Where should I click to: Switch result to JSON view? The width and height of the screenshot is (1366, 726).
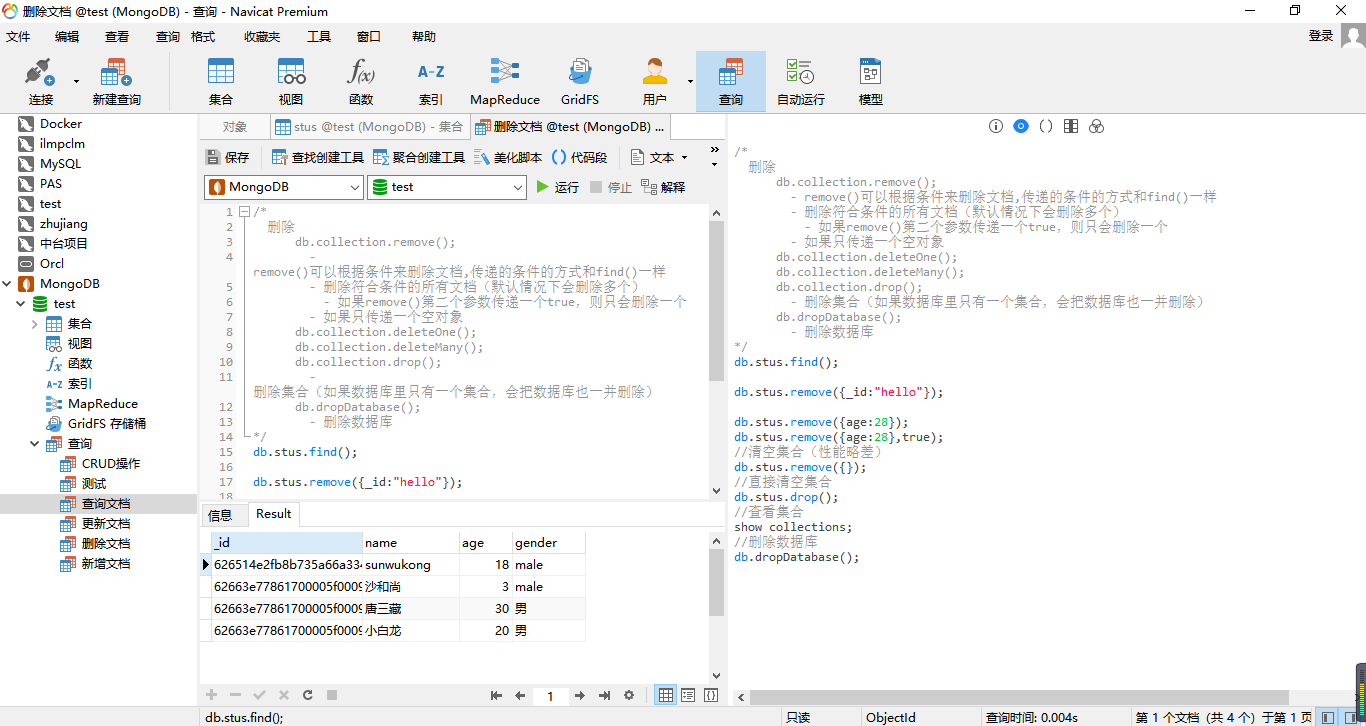pyautogui.click(x=711, y=695)
